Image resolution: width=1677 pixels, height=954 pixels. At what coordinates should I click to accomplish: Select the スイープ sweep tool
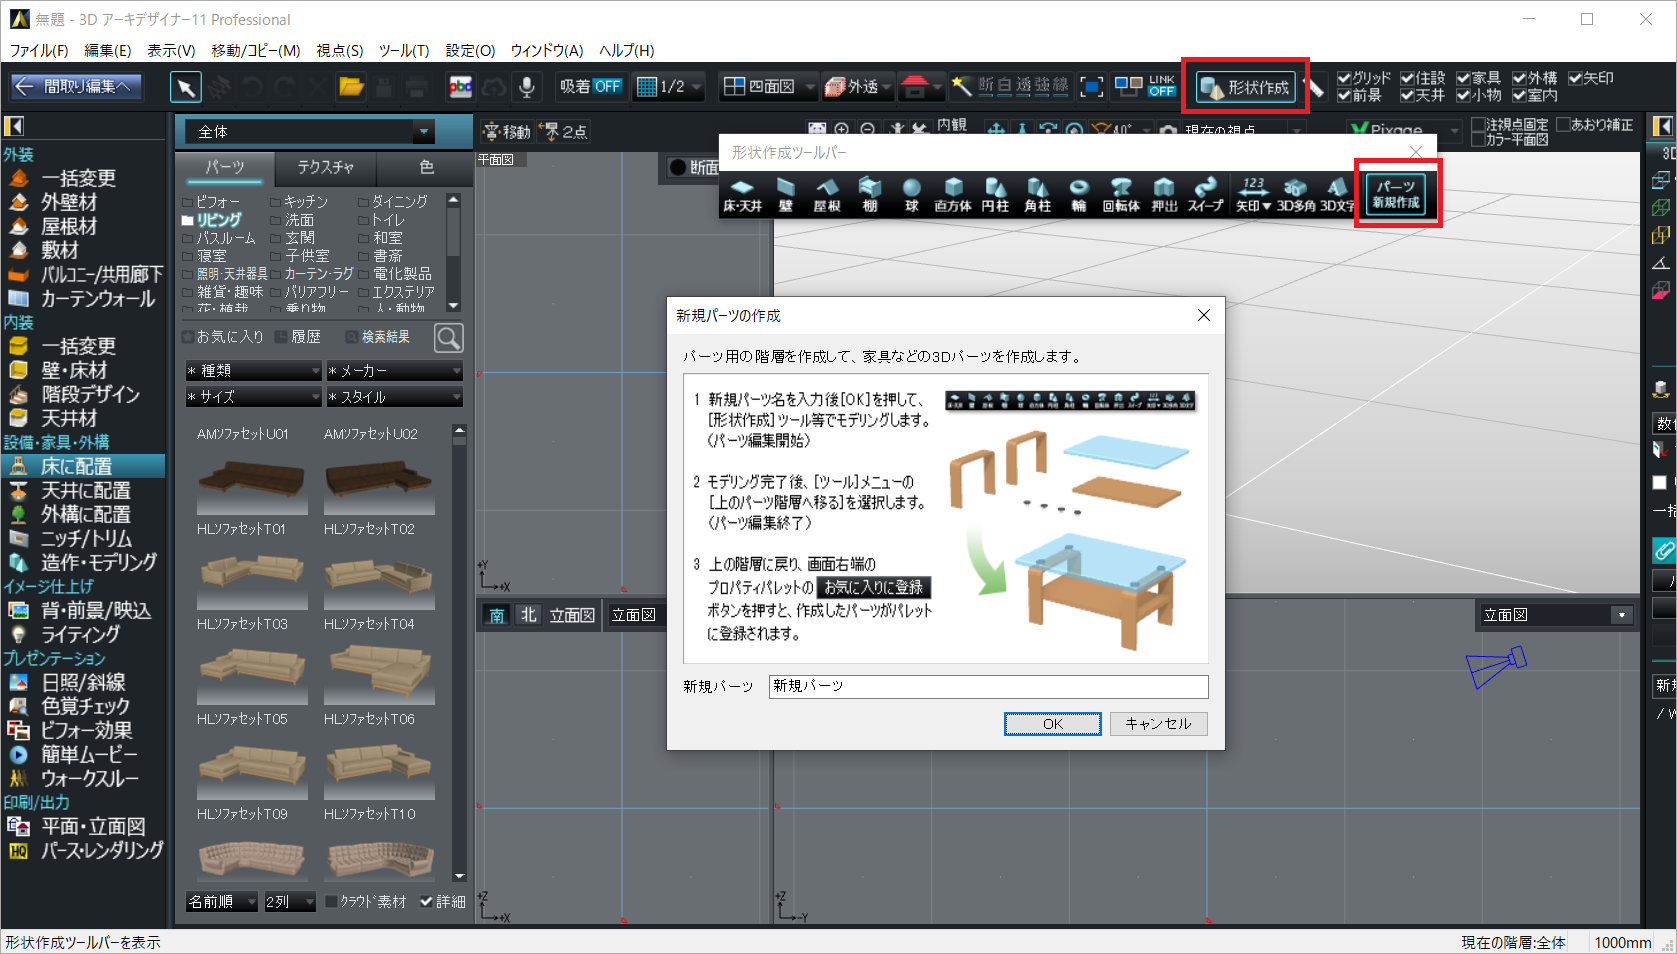point(1205,194)
